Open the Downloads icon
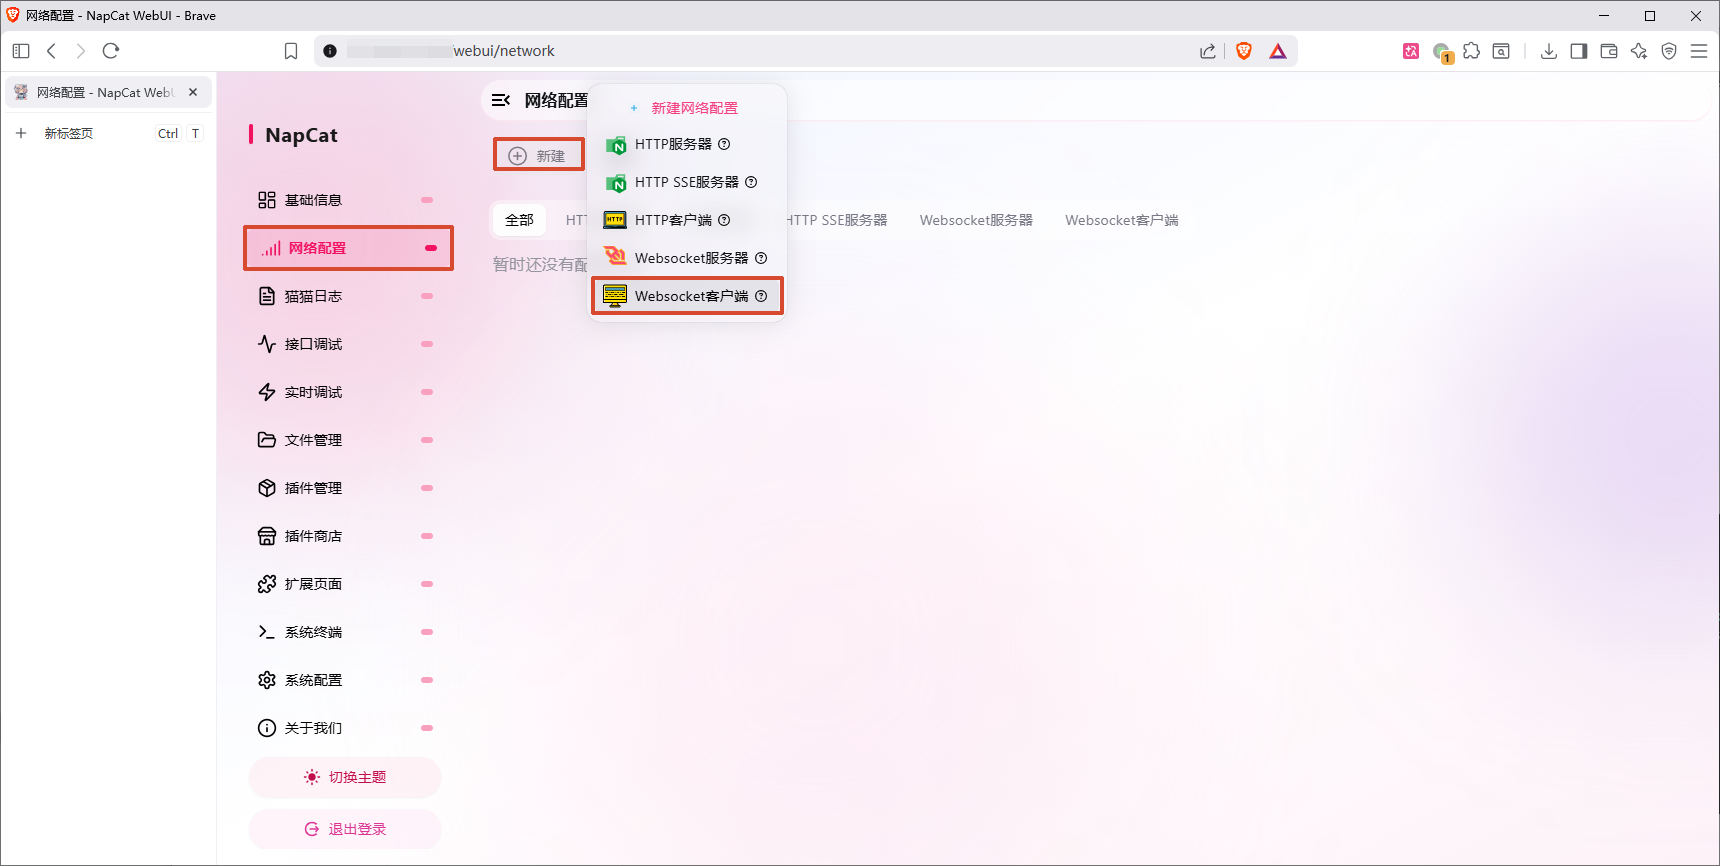The width and height of the screenshot is (1720, 866). click(x=1549, y=51)
